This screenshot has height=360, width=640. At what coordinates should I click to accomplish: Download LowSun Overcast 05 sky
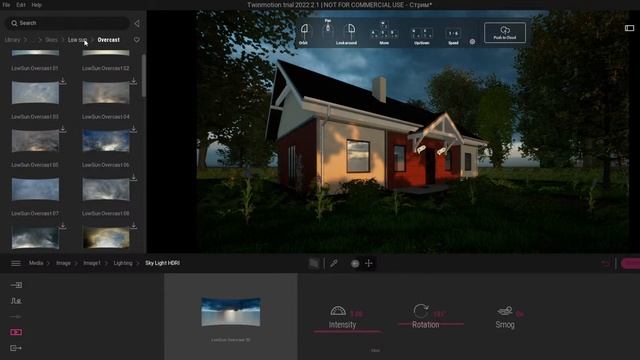(62, 129)
